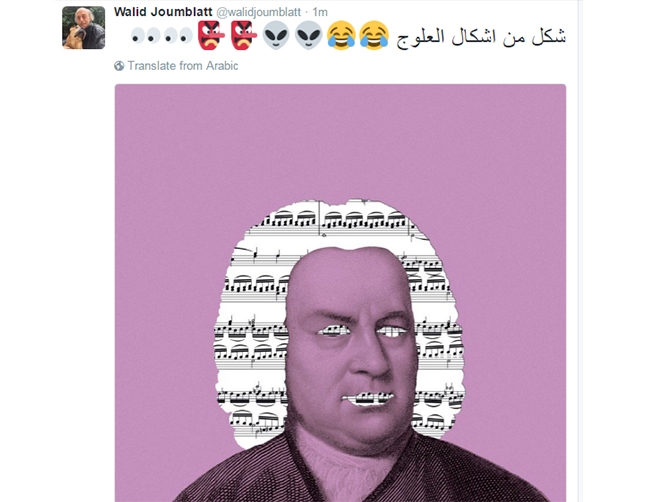Open the attached purple portrait image
665x502 pixels.
(x=340, y=293)
